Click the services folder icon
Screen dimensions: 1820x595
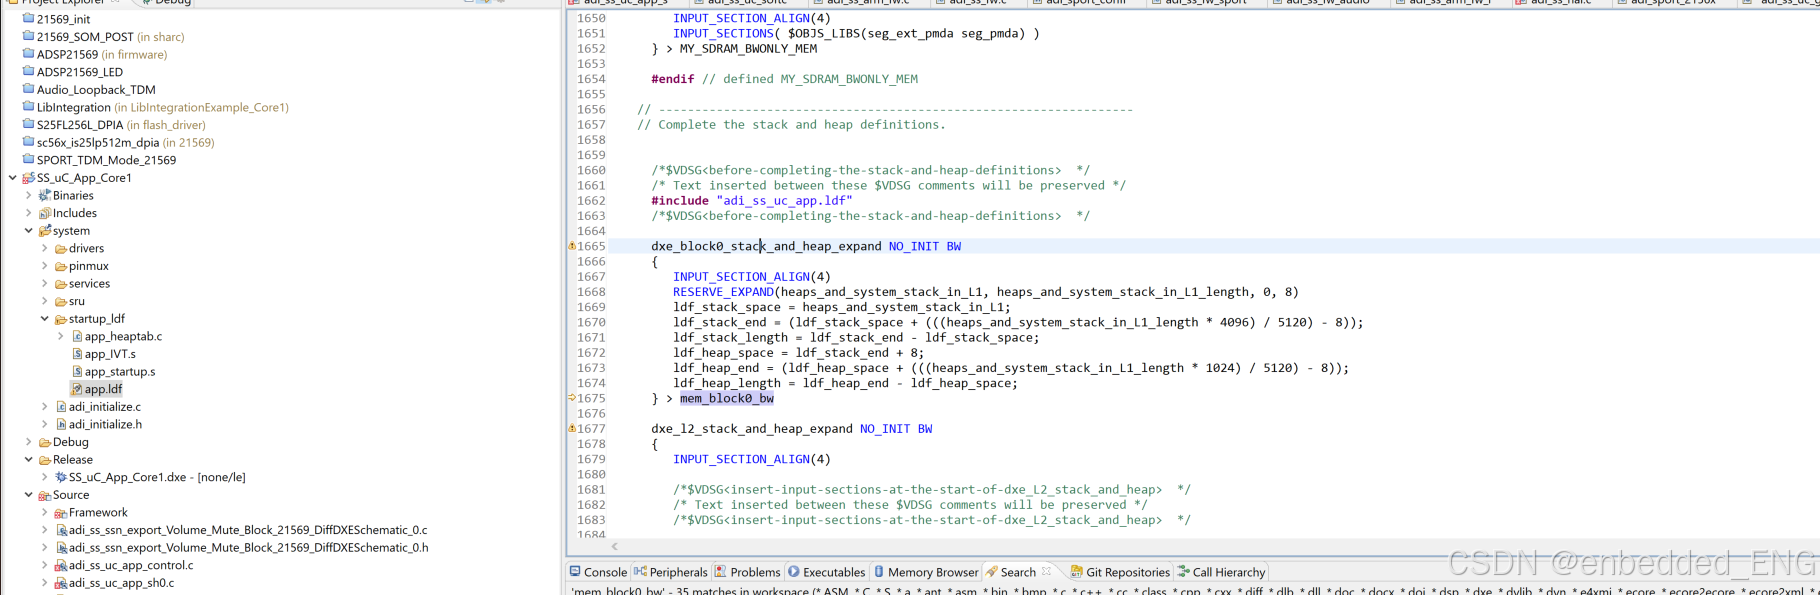click(60, 284)
